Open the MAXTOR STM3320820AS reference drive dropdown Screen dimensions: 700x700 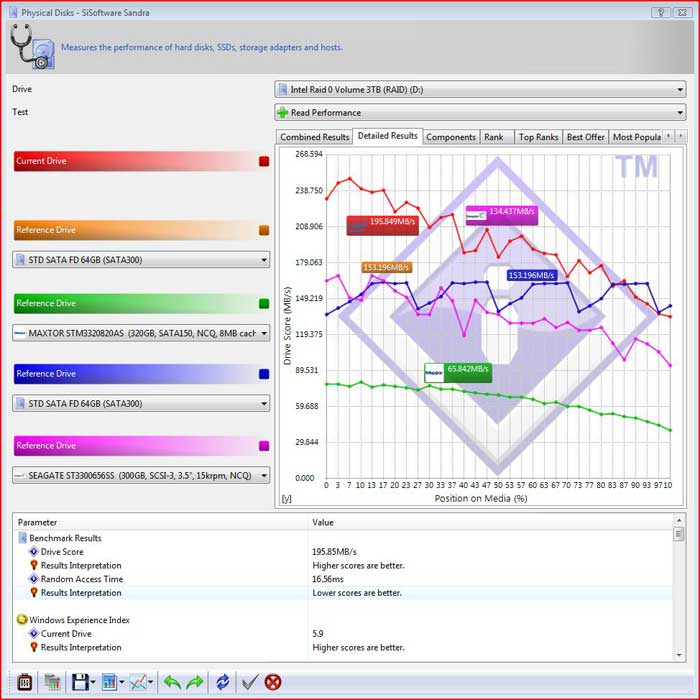141,333
